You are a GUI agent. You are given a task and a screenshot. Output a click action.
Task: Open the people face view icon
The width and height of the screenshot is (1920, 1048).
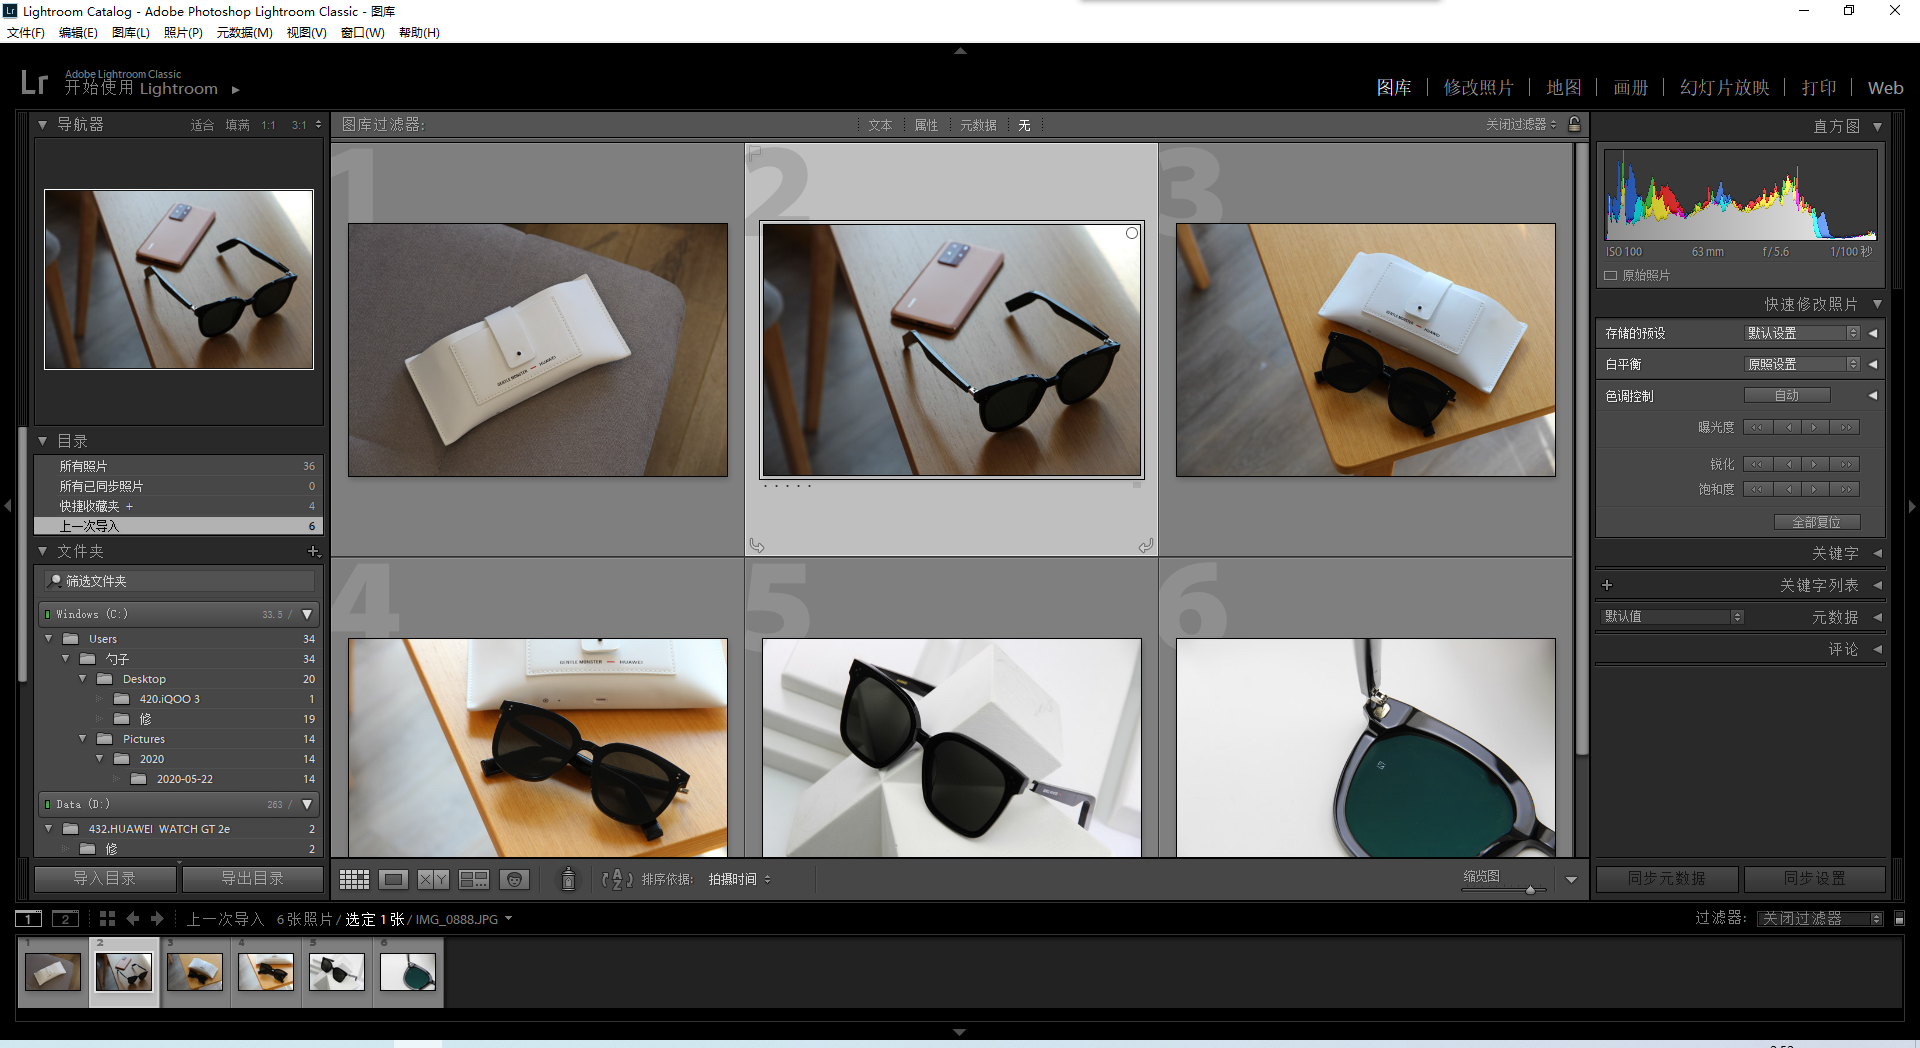514,879
